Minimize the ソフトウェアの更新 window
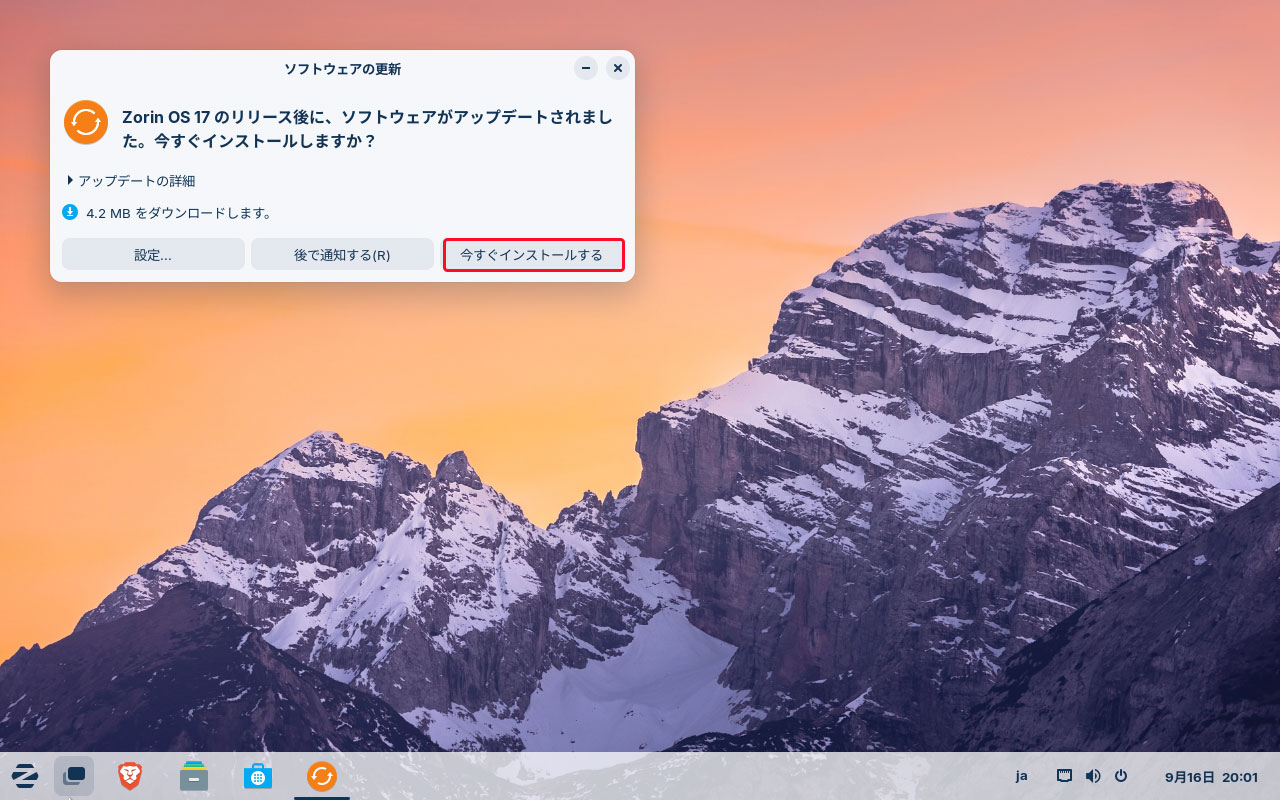Image resolution: width=1280 pixels, height=800 pixels. point(586,68)
